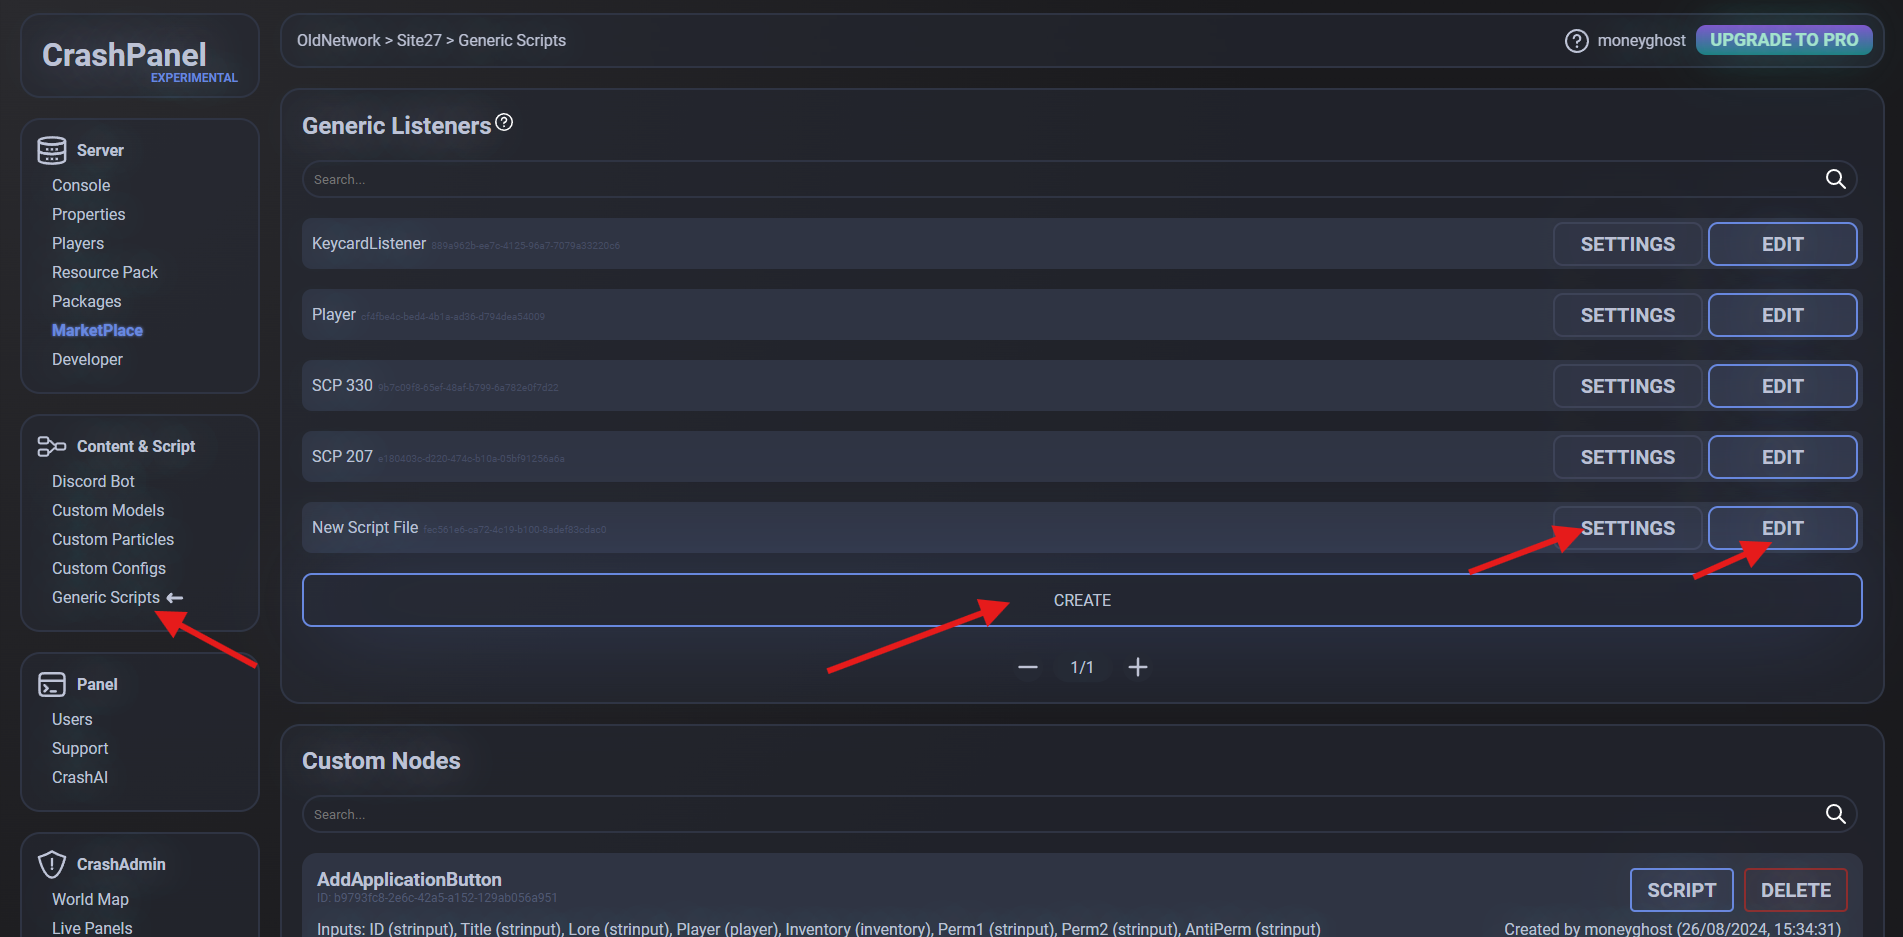Open the MarketPlace sidebar item
The width and height of the screenshot is (1903, 937).
point(97,330)
